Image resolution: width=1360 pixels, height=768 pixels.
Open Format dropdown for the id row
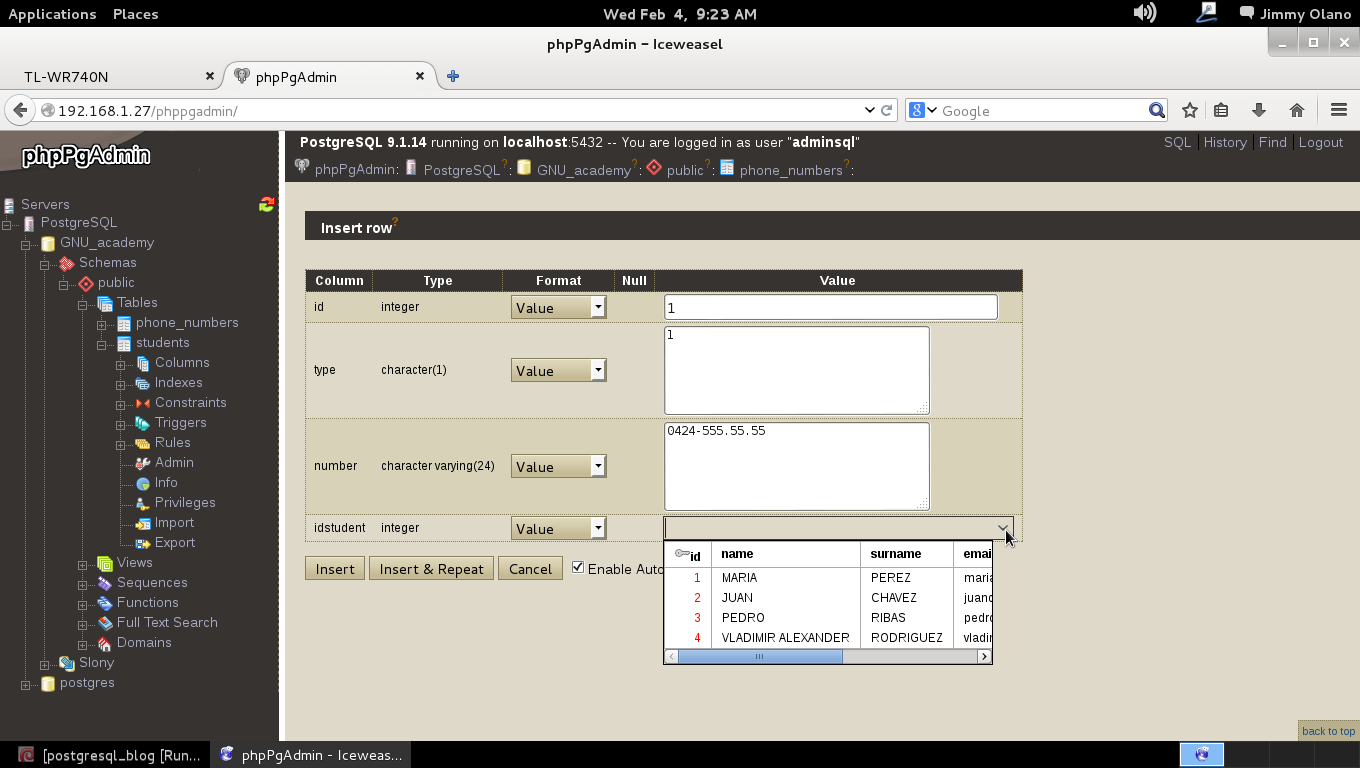(x=558, y=307)
